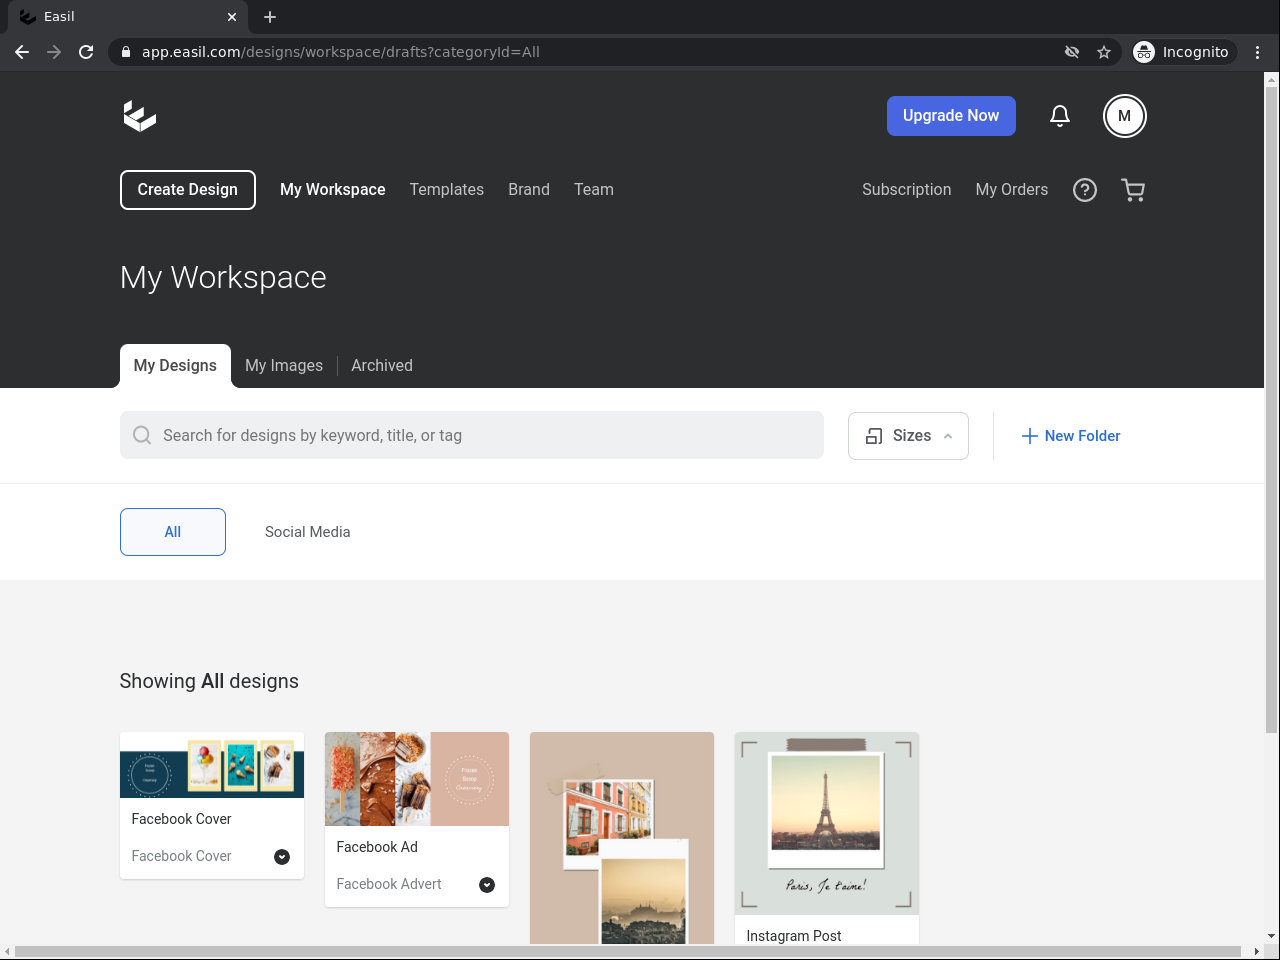Go back to the previous page
This screenshot has width=1280, height=960.
coord(22,52)
